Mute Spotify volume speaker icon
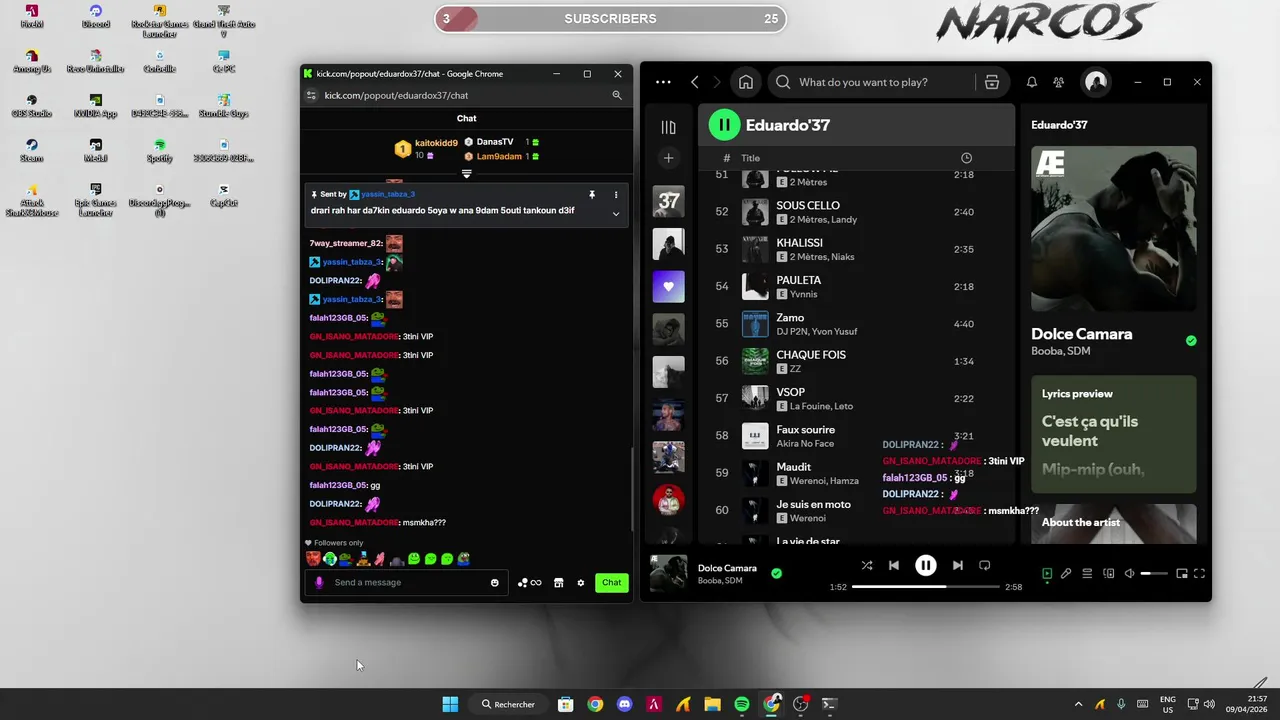The width and height of the screenshot is (1280, 720). point(1129,574)
